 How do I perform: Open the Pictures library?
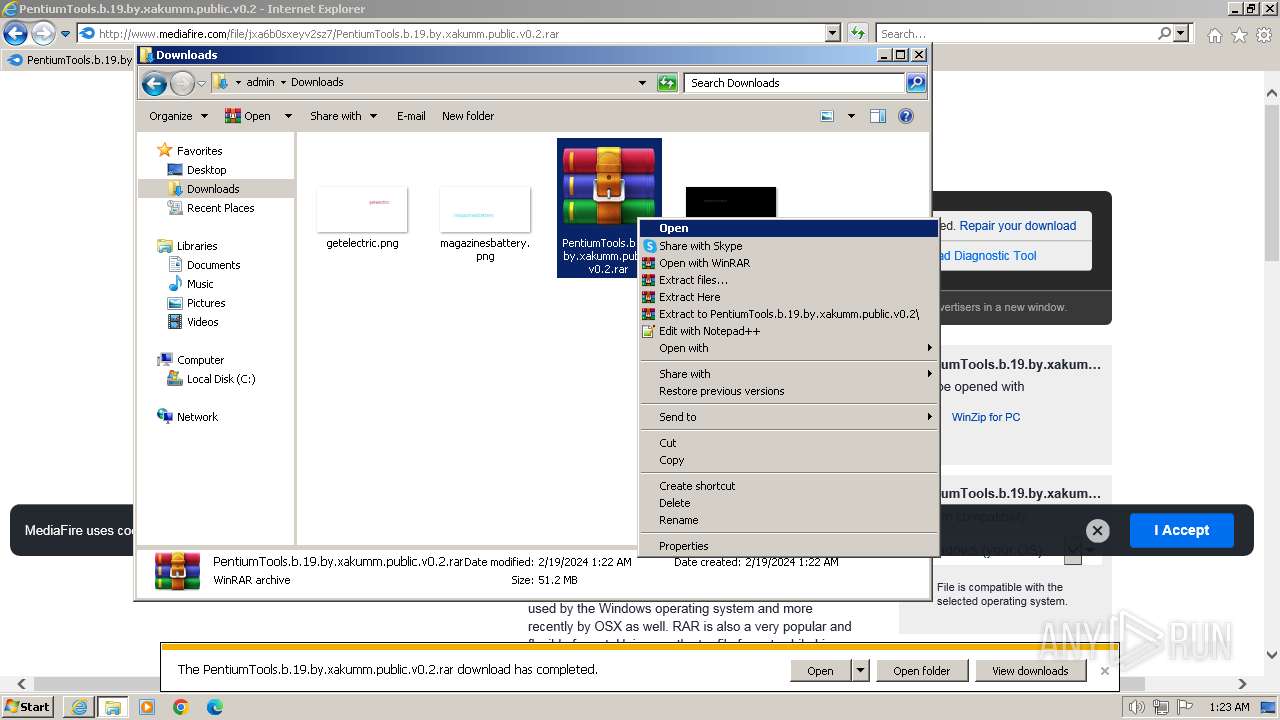point(206,303)
